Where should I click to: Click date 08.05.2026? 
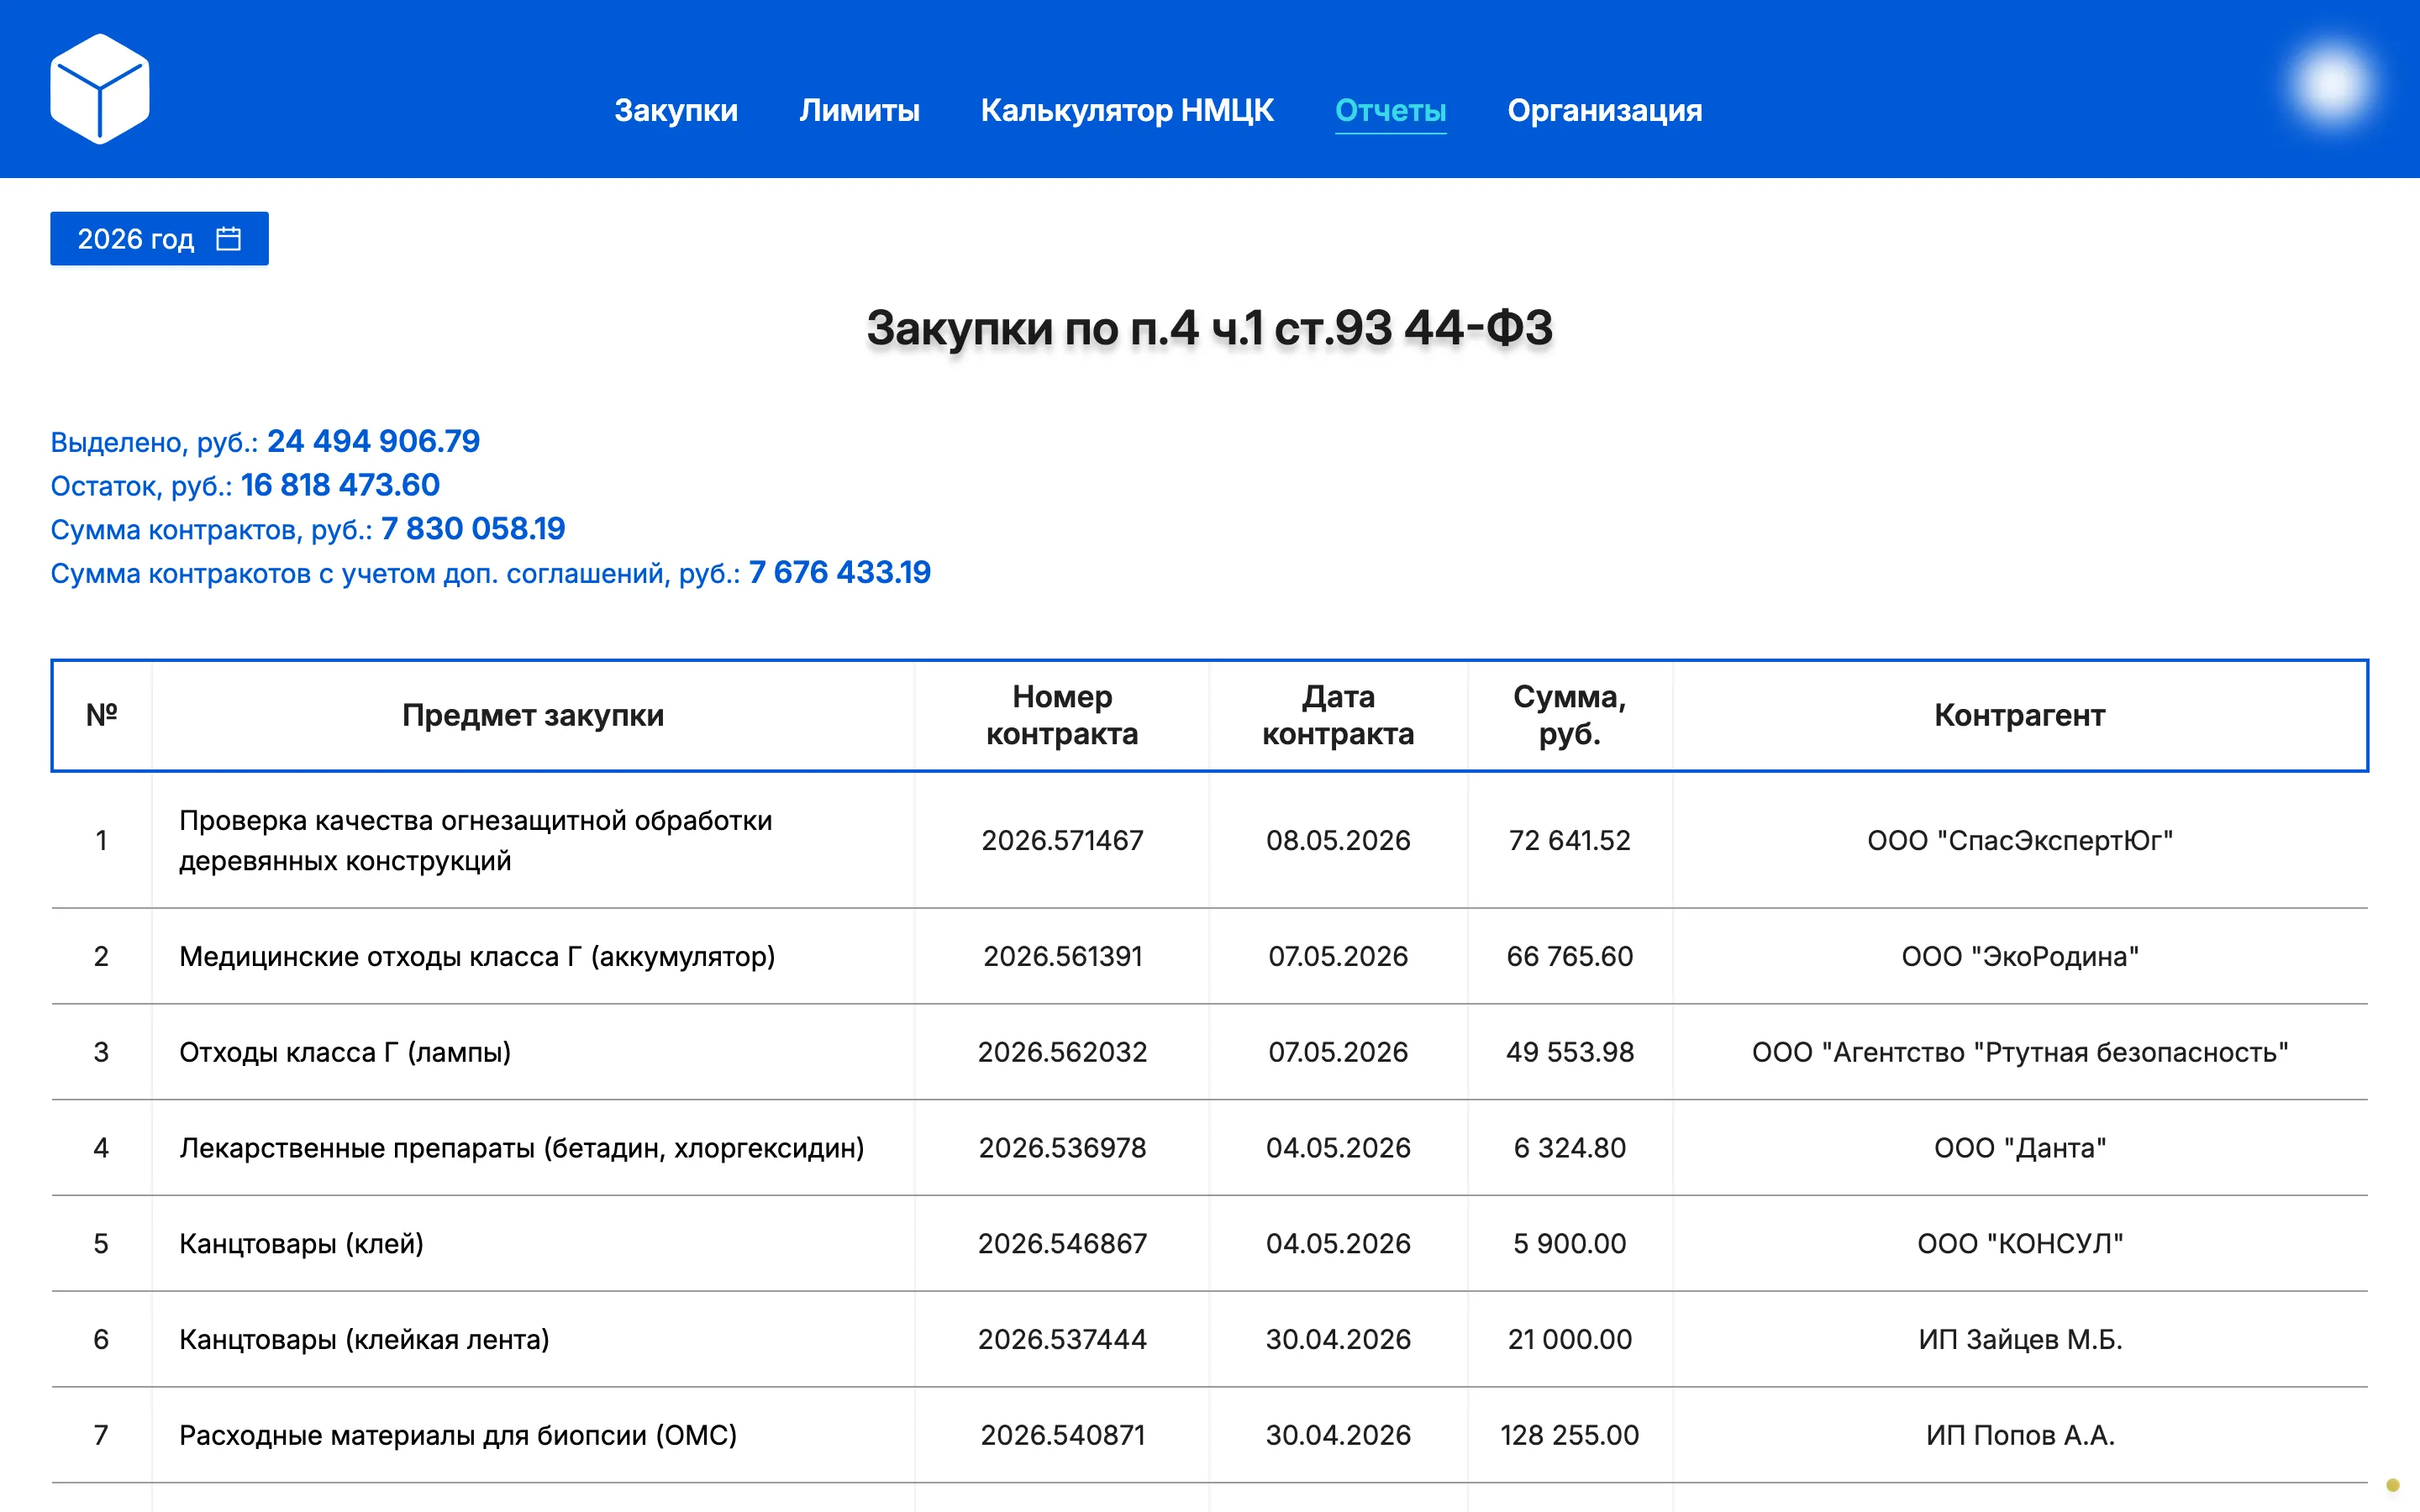click(1338, 840)
